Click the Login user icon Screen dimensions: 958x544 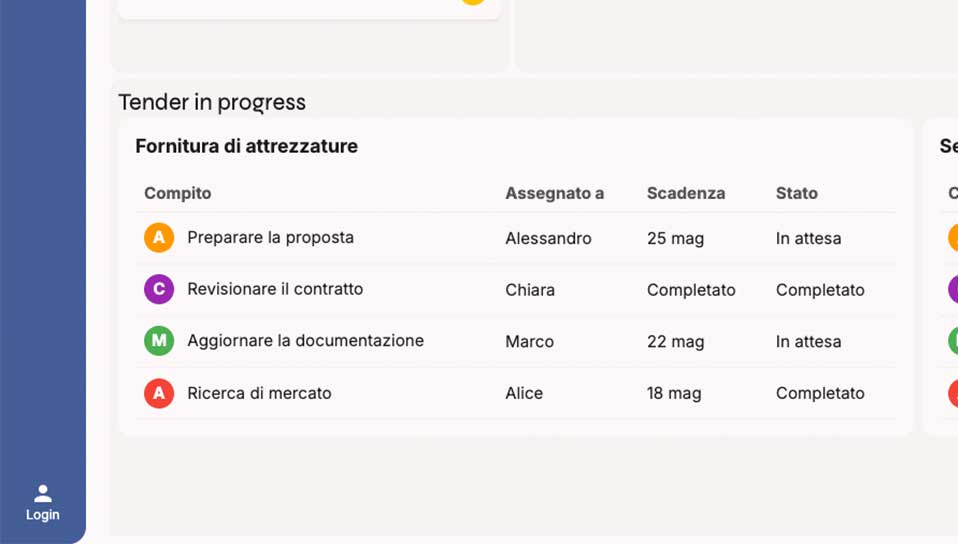tap(43, 493)
